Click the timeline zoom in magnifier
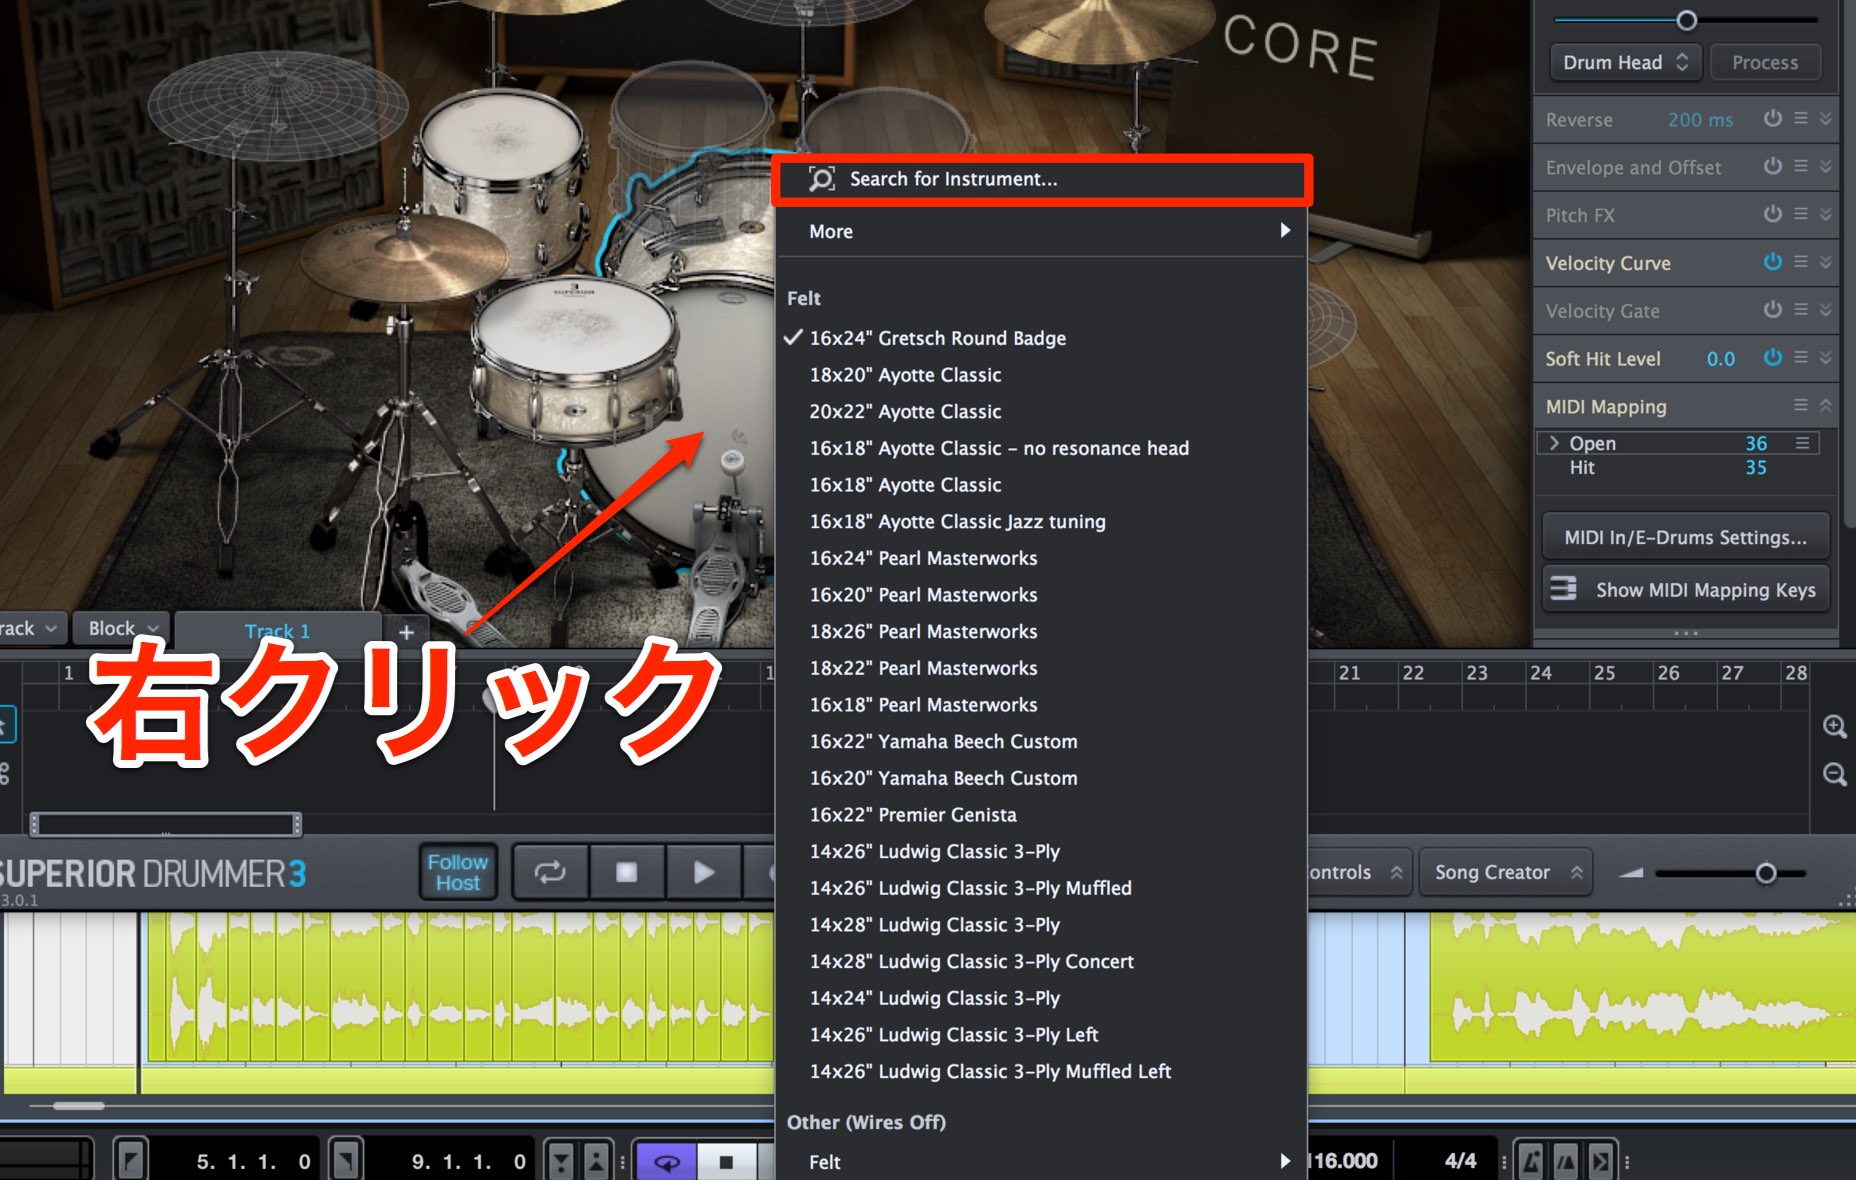The height and width of the screenshot is (1180, 1856). (x=1834, y=727)
